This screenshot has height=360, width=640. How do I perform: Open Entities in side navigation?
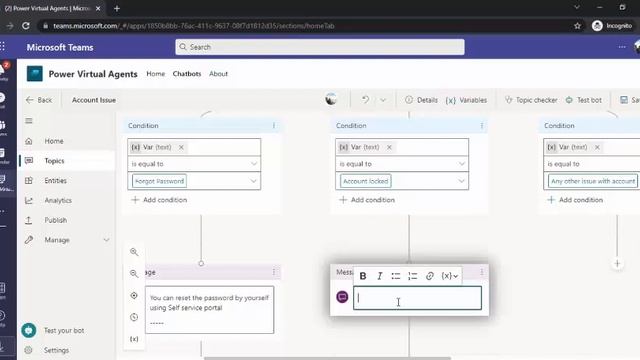pyautogui.click(x=56, y=180)
